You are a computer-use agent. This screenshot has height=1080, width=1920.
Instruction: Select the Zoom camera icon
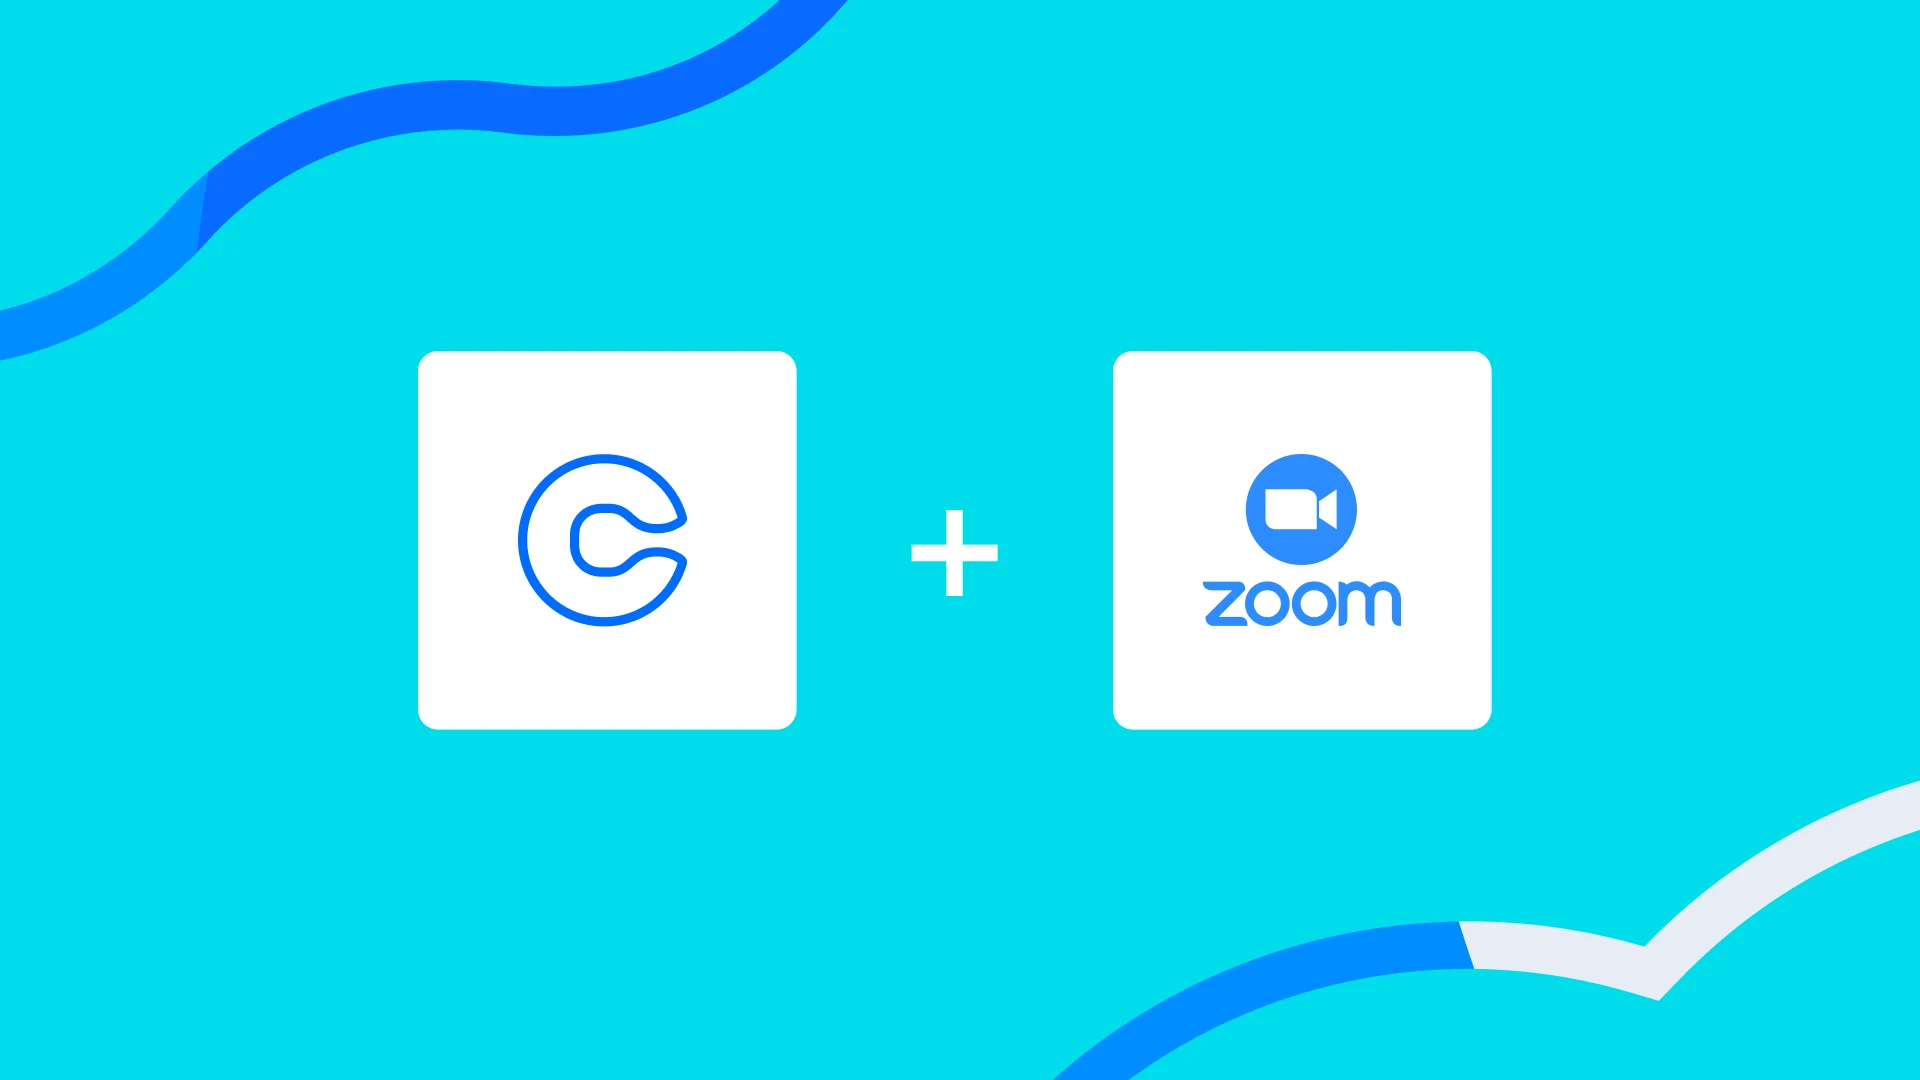[x=1302, y=508]
